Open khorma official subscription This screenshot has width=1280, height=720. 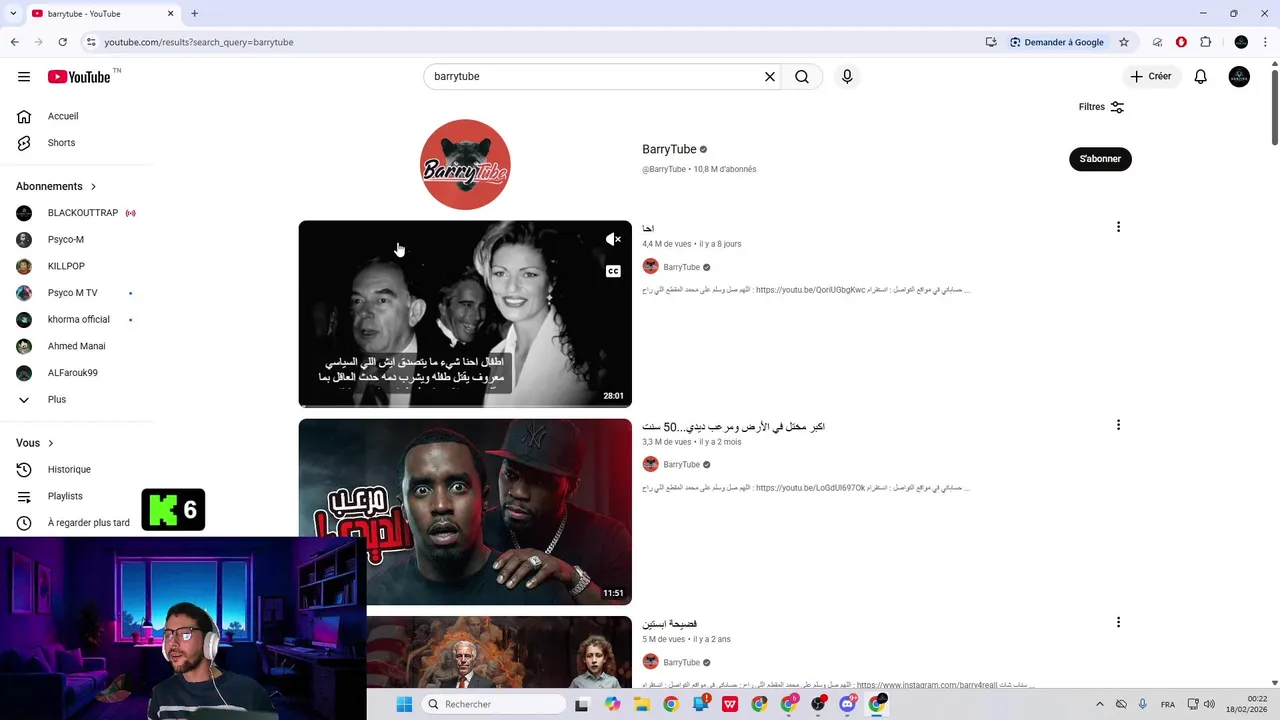click(x=77, y=320)
